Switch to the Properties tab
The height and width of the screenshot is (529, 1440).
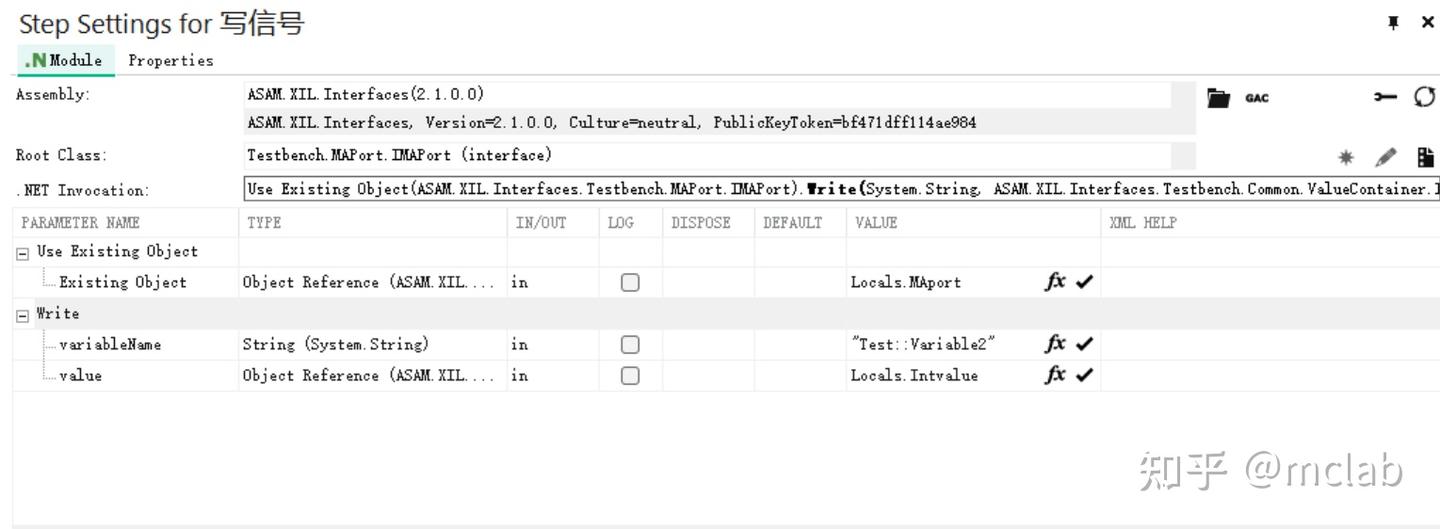(x=171, y=60)
